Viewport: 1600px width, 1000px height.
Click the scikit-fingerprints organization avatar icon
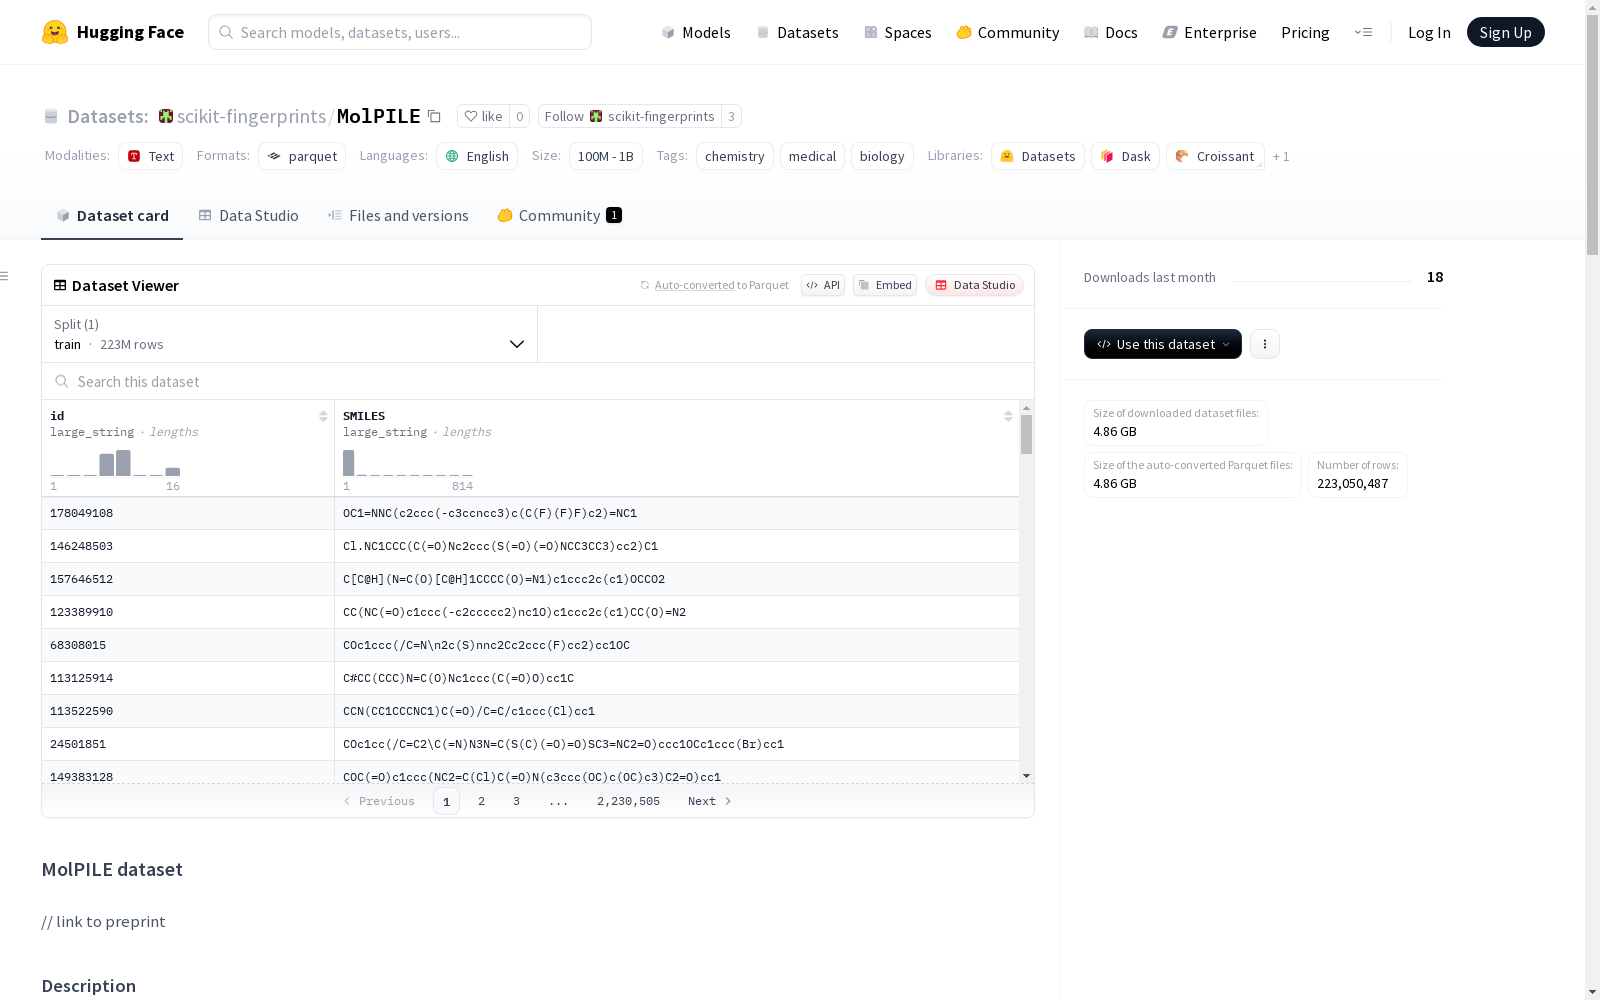point(166,116)
